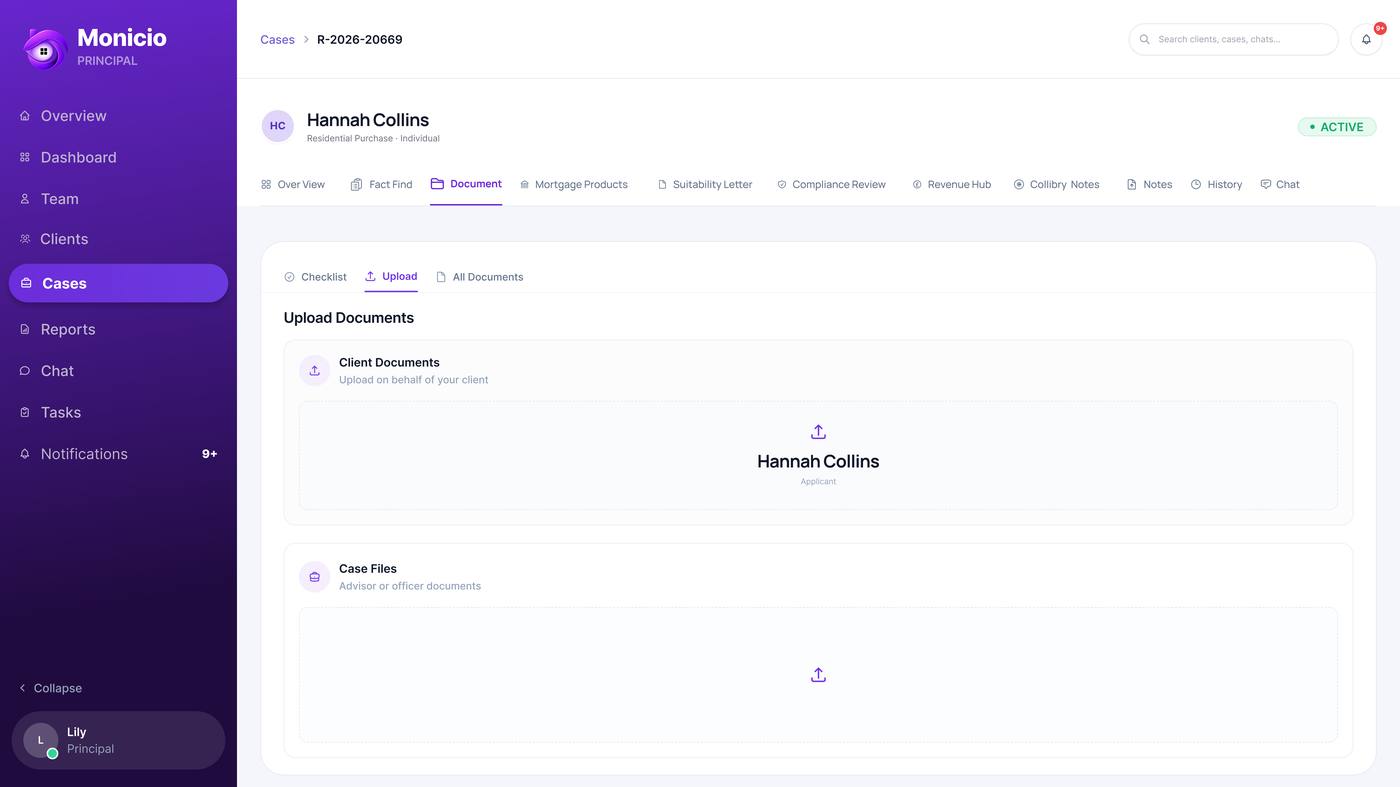Click the Overview home icon in the sidebar
The width and height of the screenshot is (1400, 787).
pos(25,116)
